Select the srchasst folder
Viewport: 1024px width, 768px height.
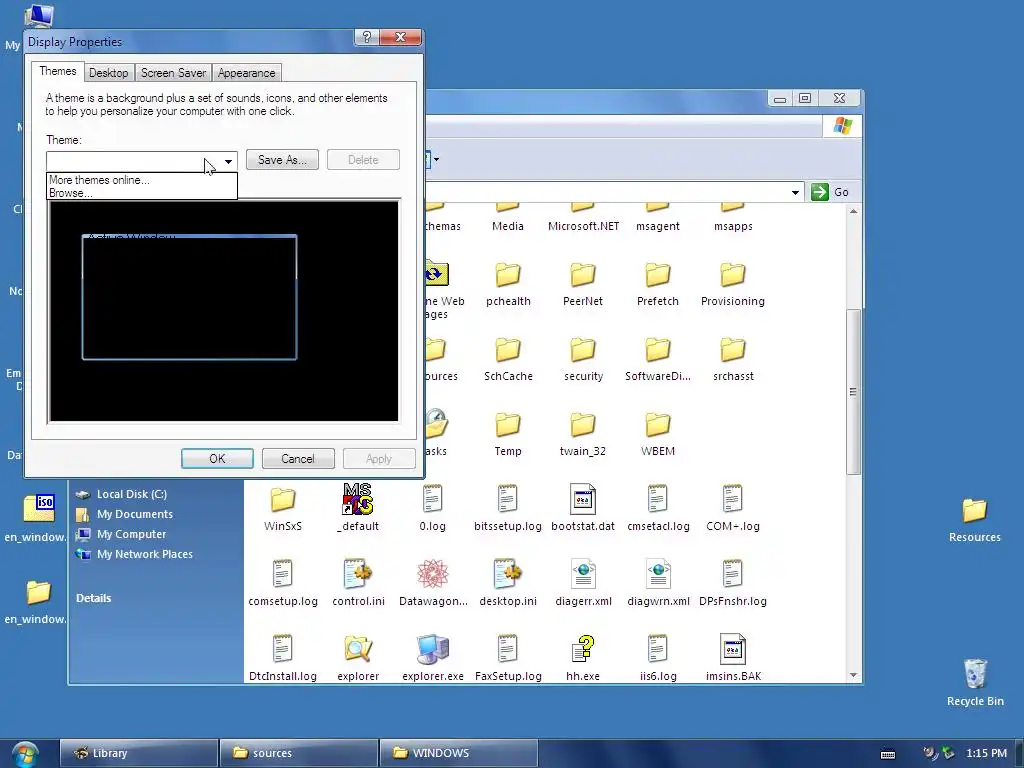point(733,360)
